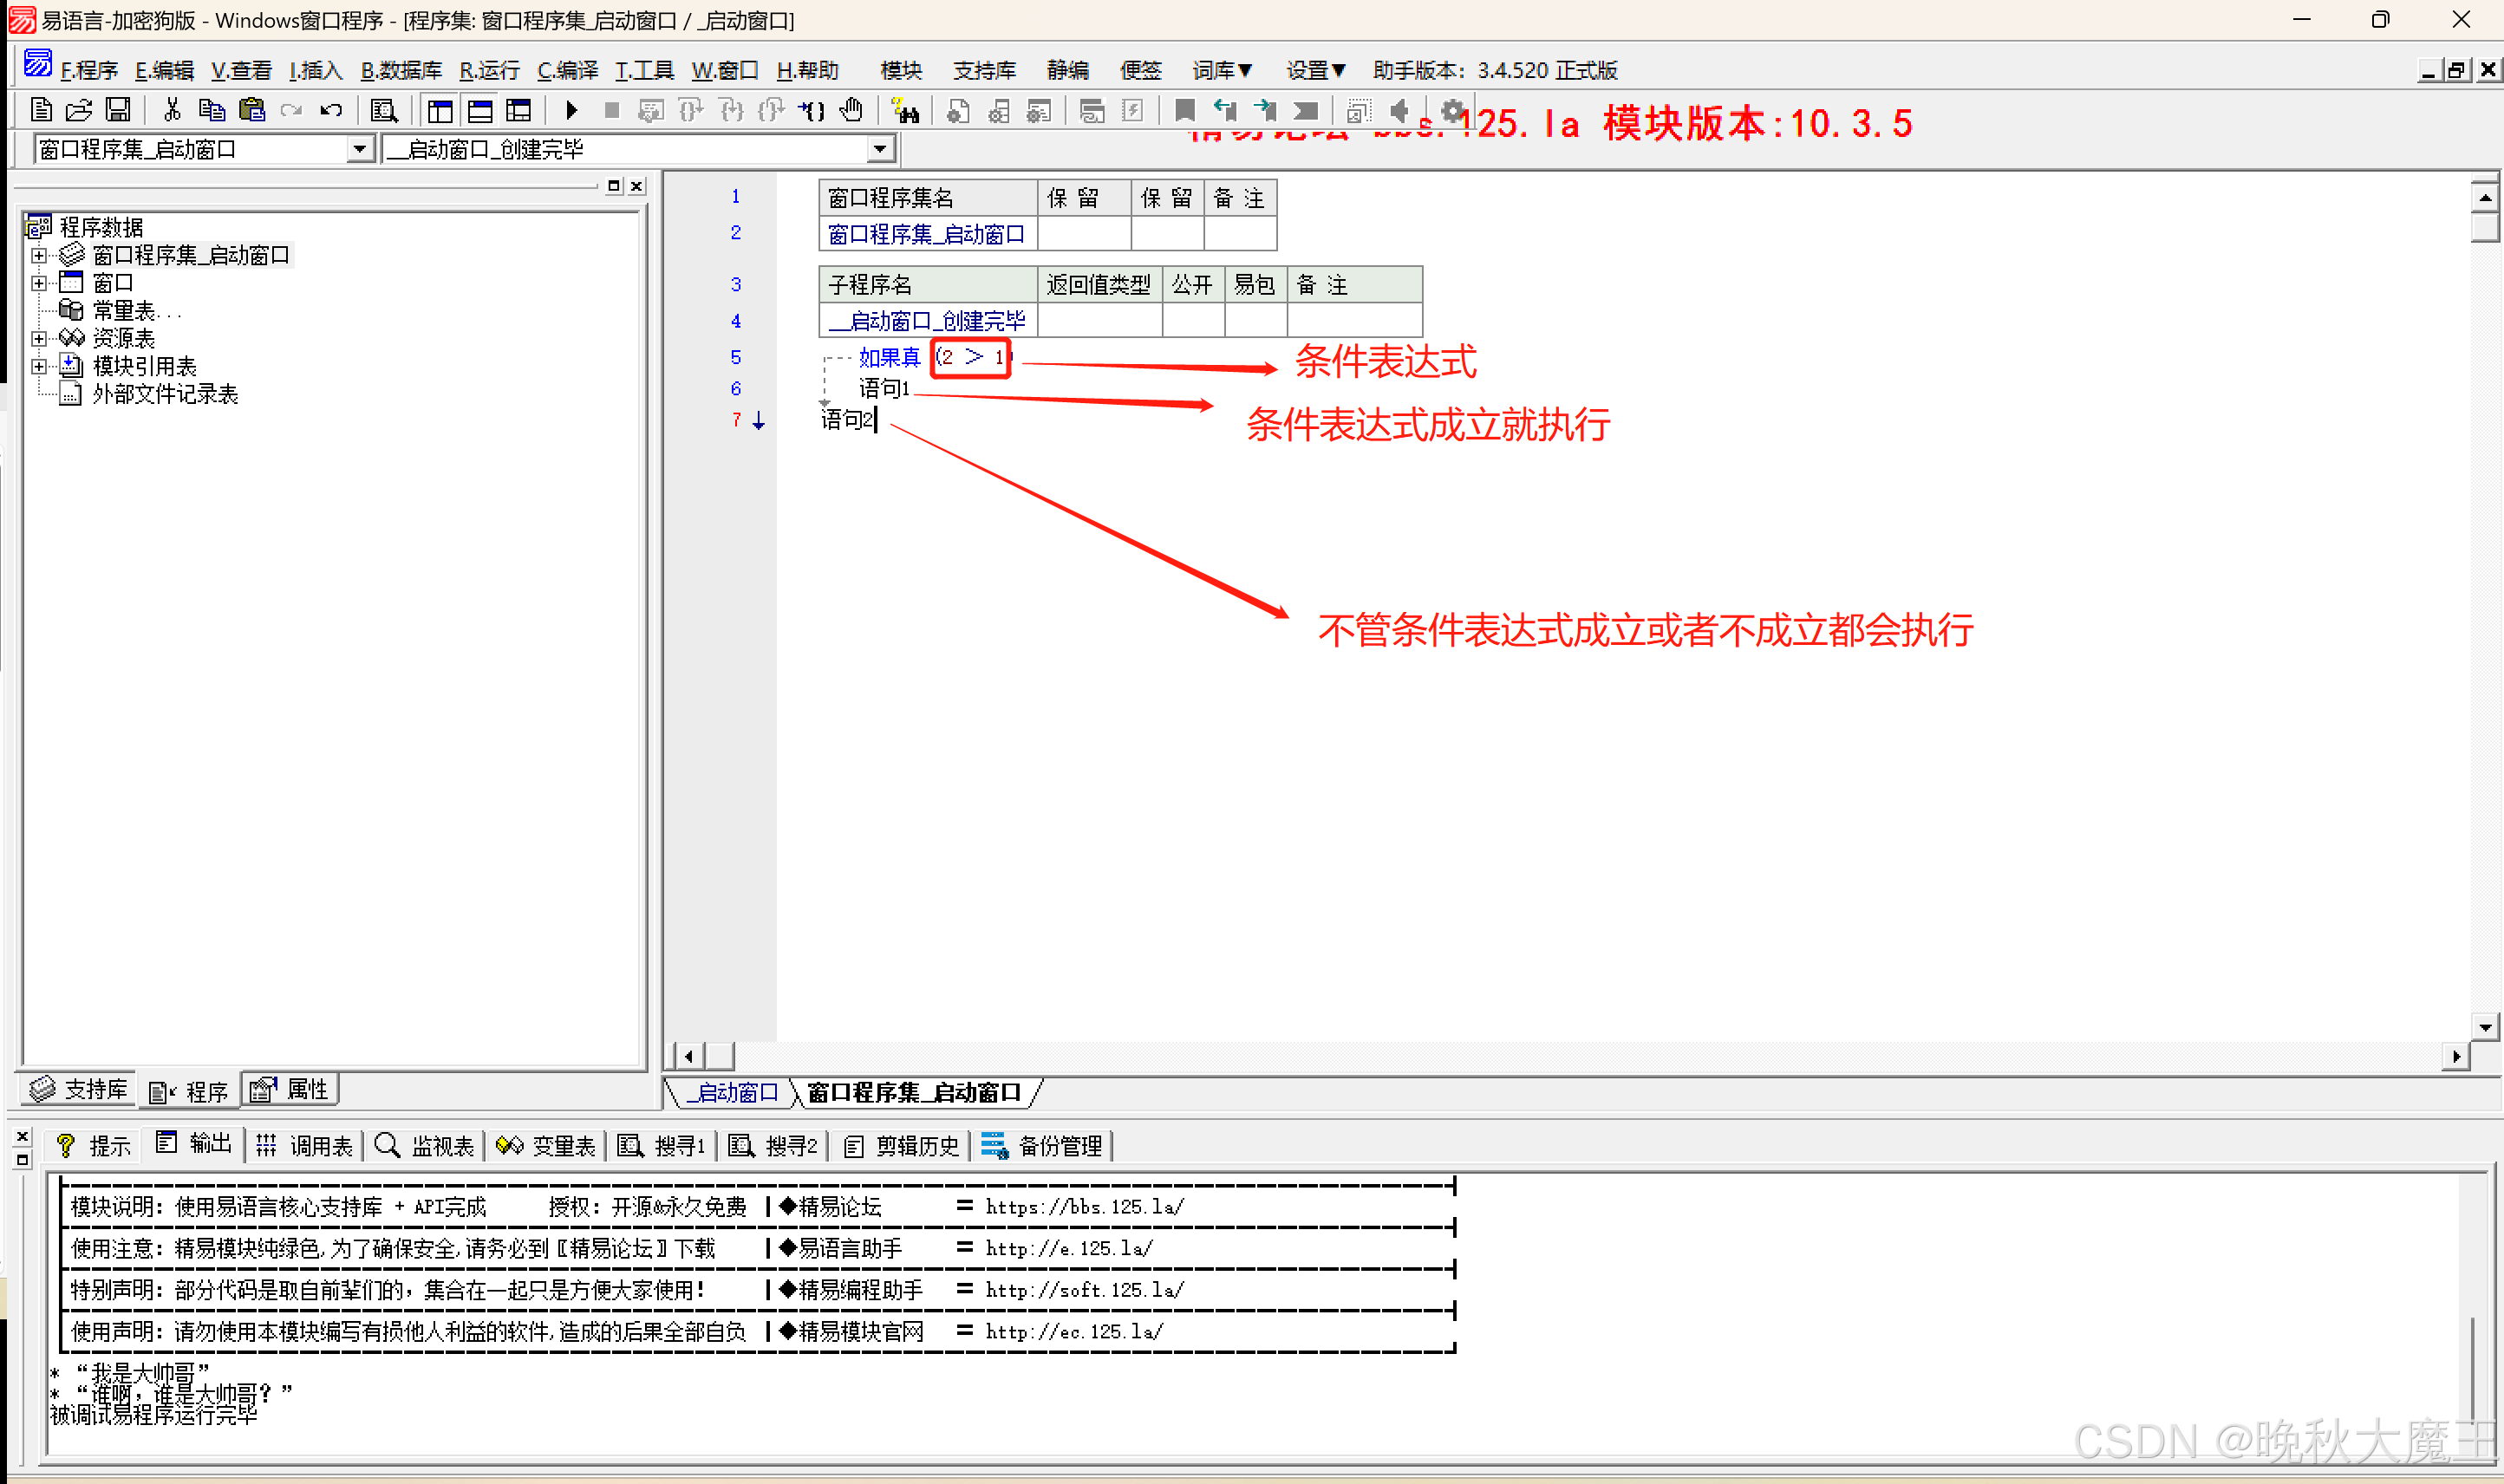Click the Paste clipboard icon

252,110
